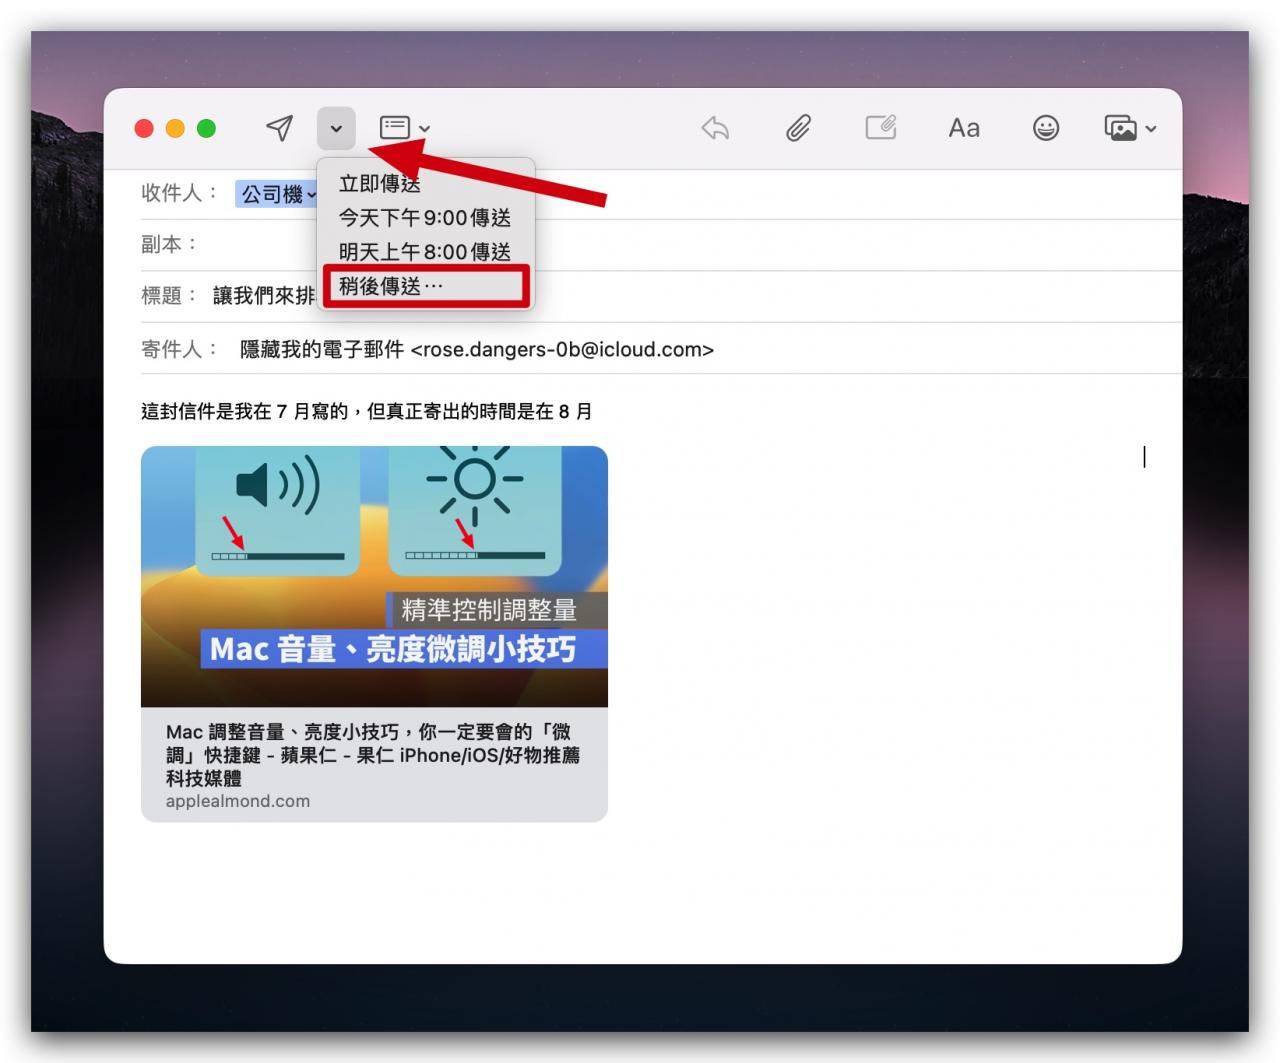Expand the 公司機 recipient token chevron
Screen dimensions: 1280x1063
(x=313, y=194)
